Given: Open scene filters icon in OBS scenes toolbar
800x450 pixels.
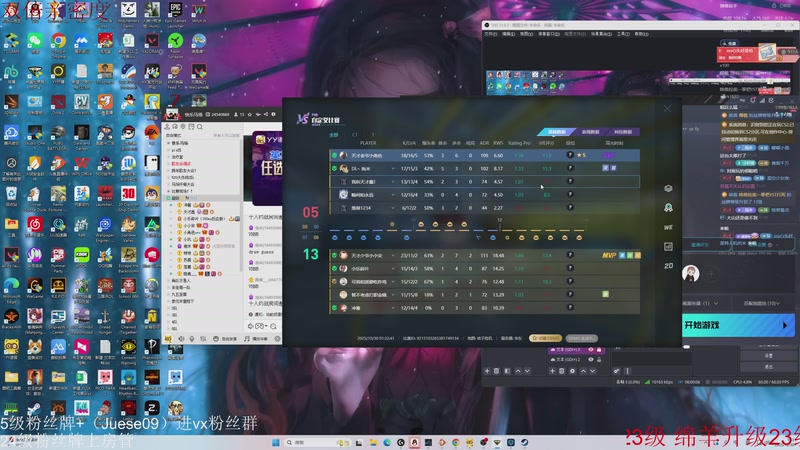Looking at the screenshot, I should coord(507,371).
